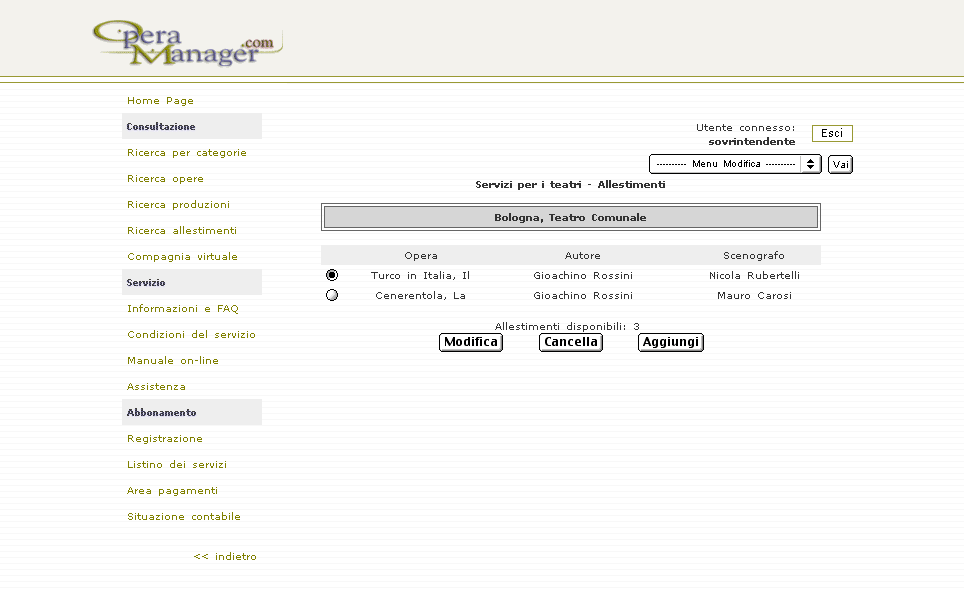964x591 pixels.
Task: Open Ricerca opere in sidebar
Action: coord(165,179)
